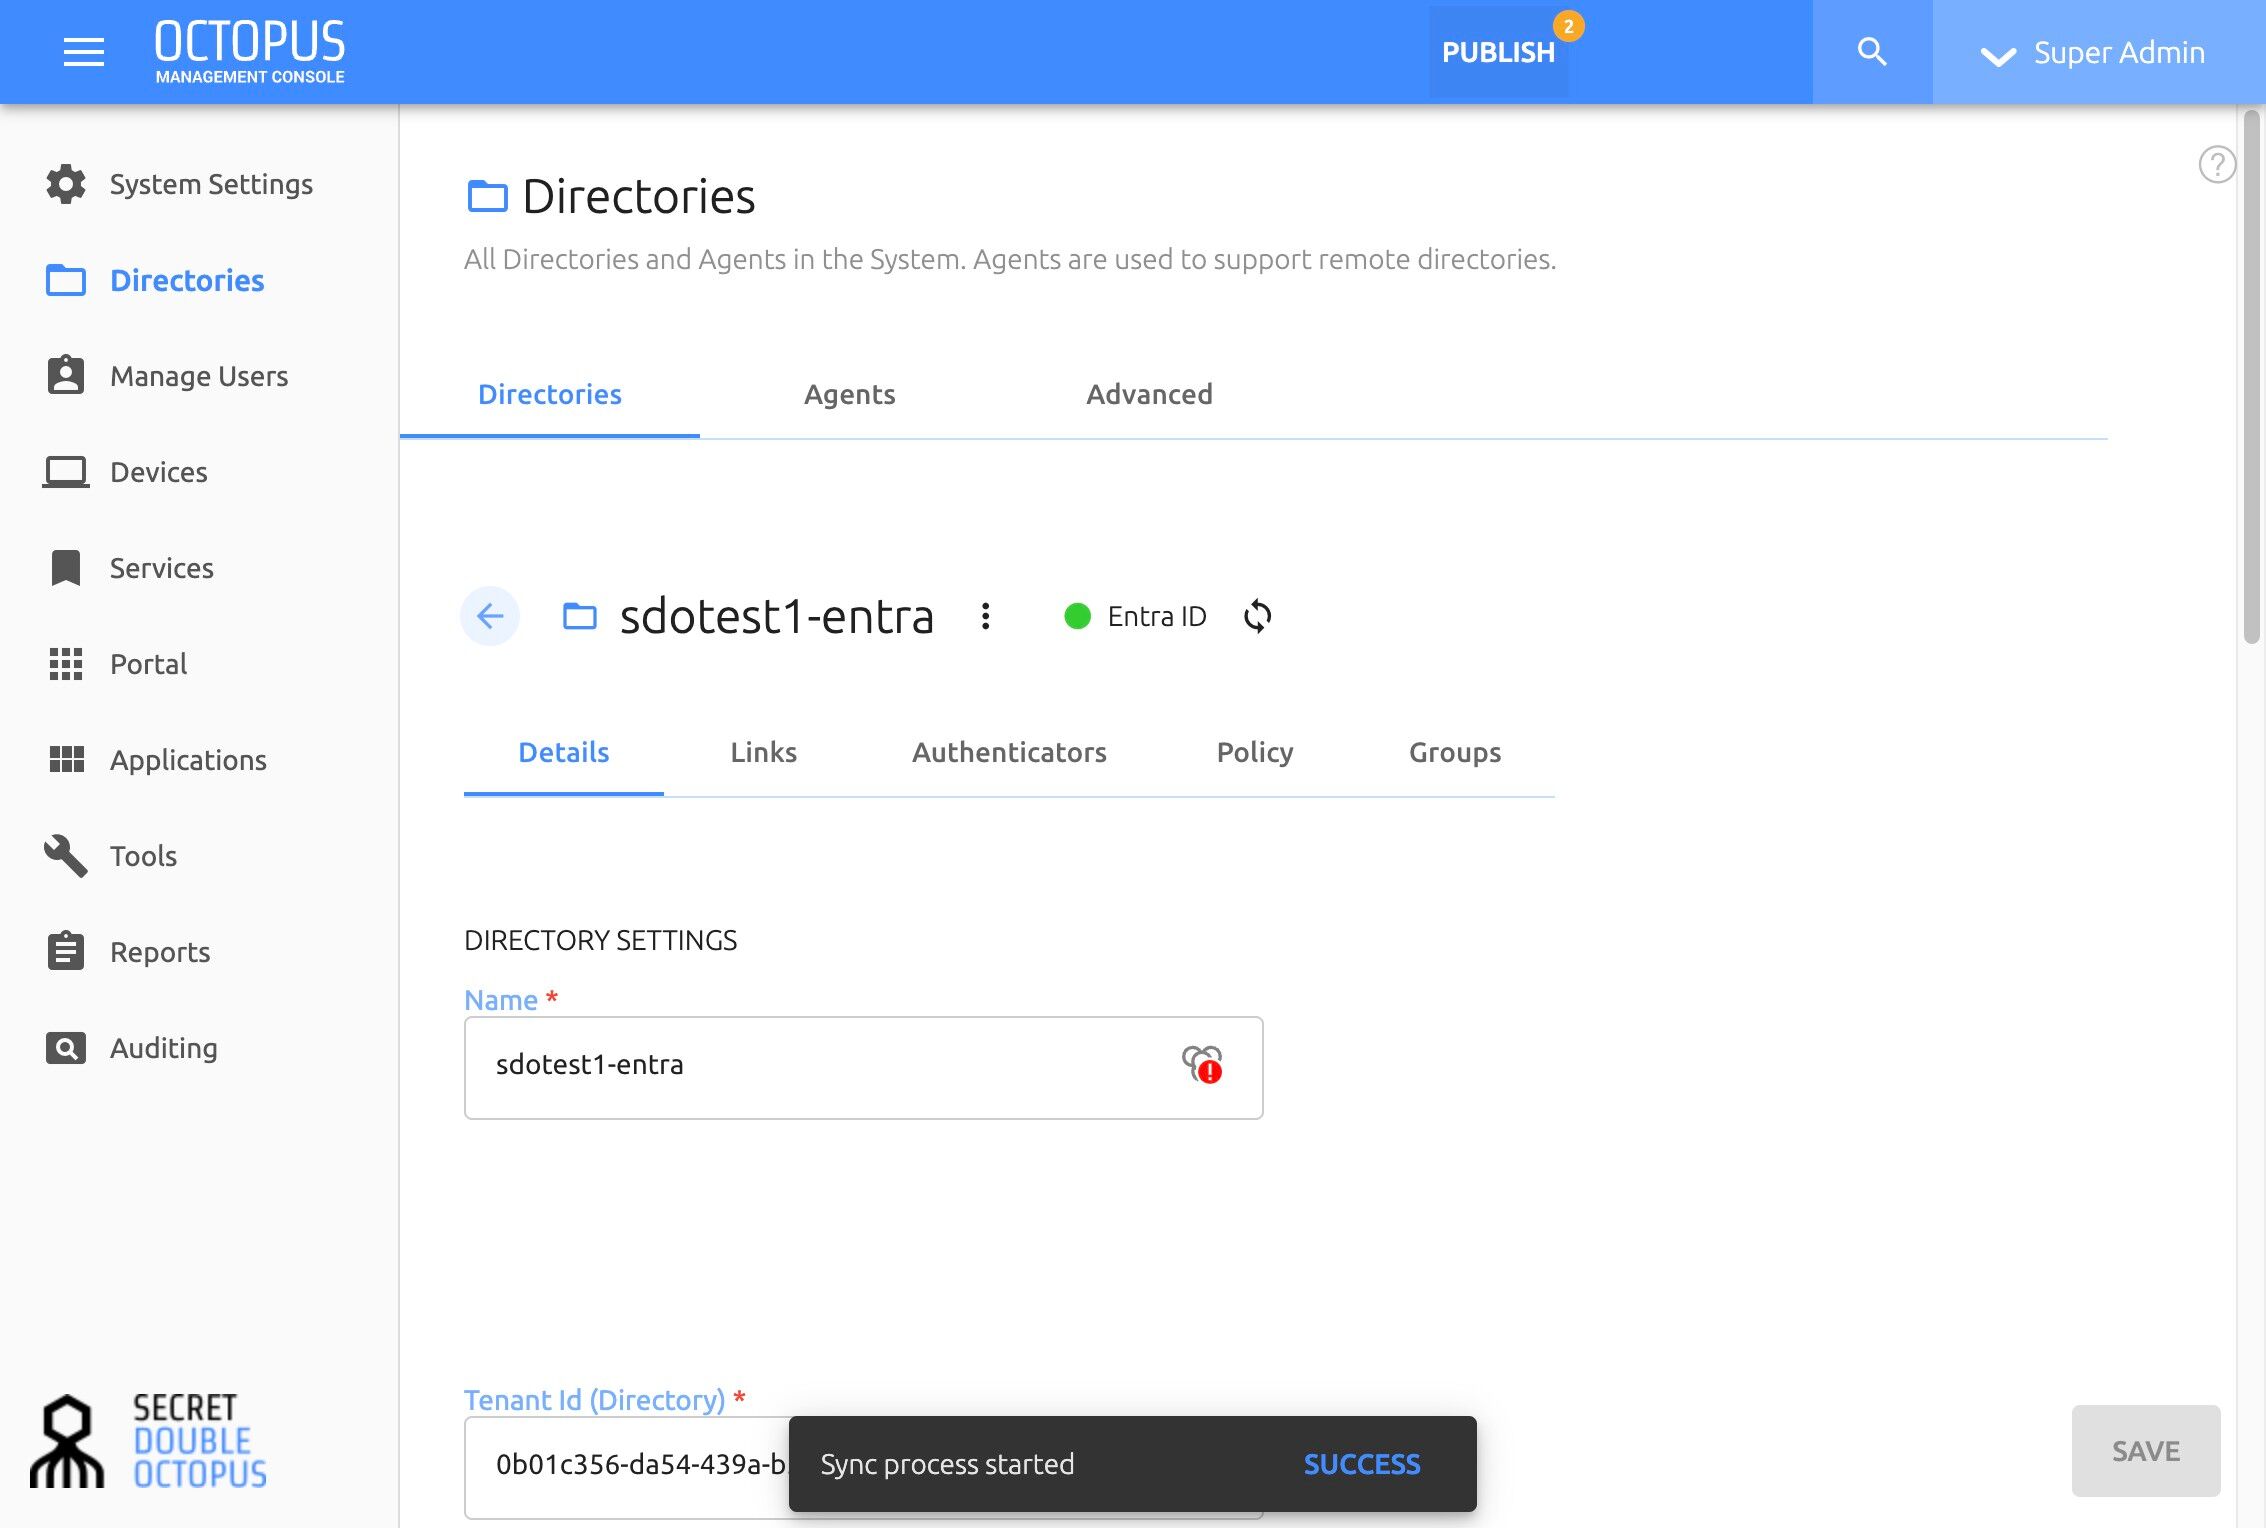Click the 'Sync process started' message text
Viewport: 2266px width, 1528px height.
point(947,1464)
